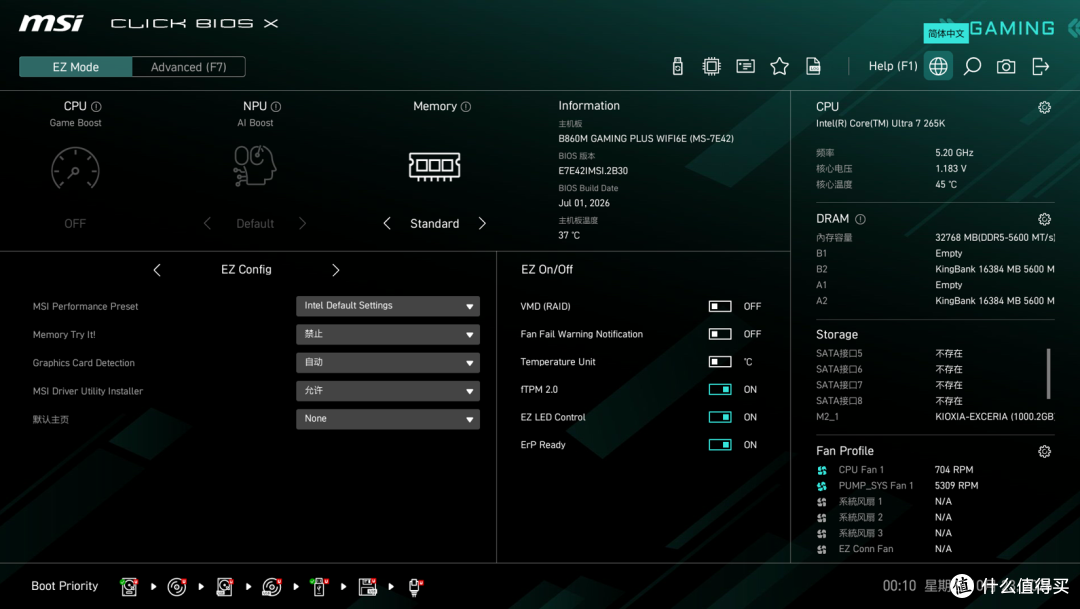The width and height of the screenshot is (1080, 609).
Task: Click the 5309 RPM pump fan value
Action: 956,486
